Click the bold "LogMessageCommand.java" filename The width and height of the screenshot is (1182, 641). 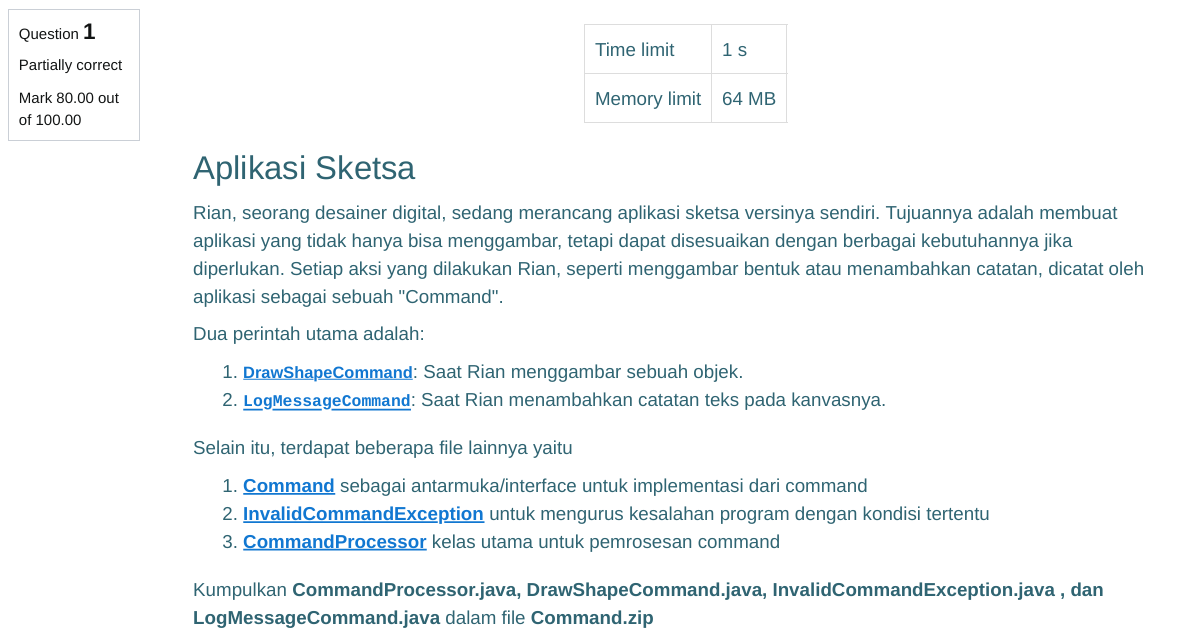316,618
